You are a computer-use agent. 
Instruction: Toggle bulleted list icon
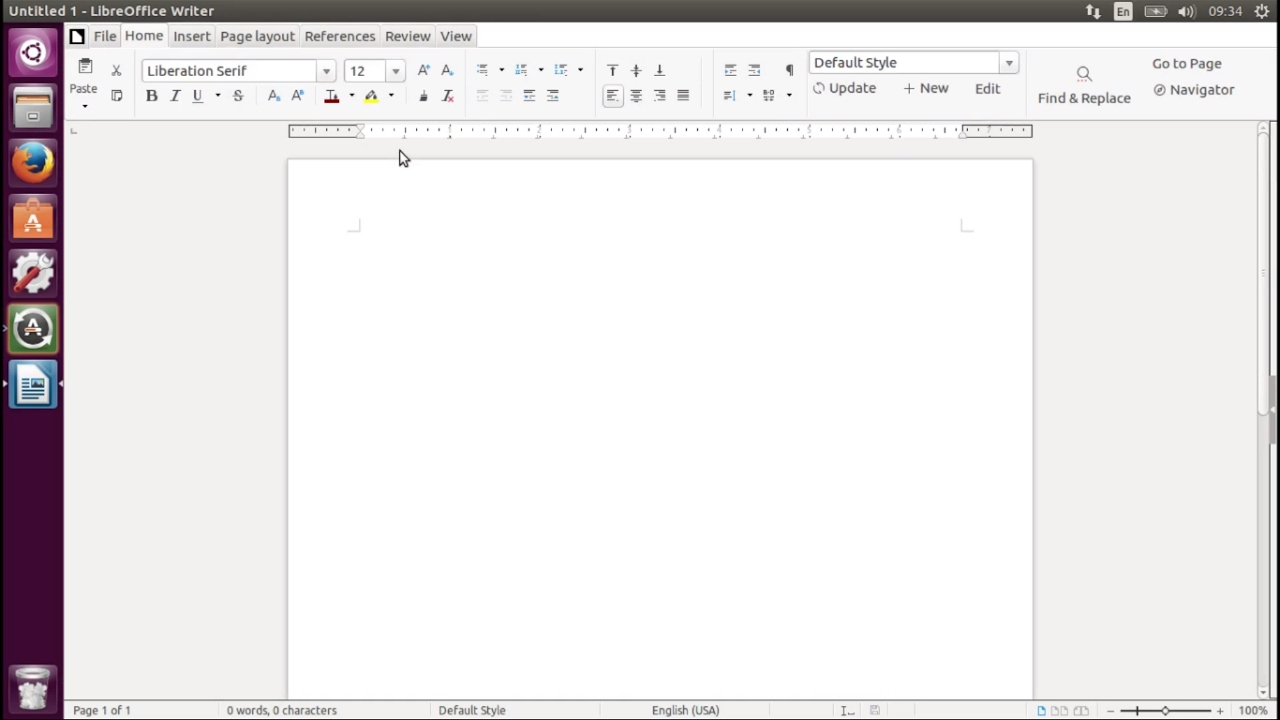tap(482, 70)
